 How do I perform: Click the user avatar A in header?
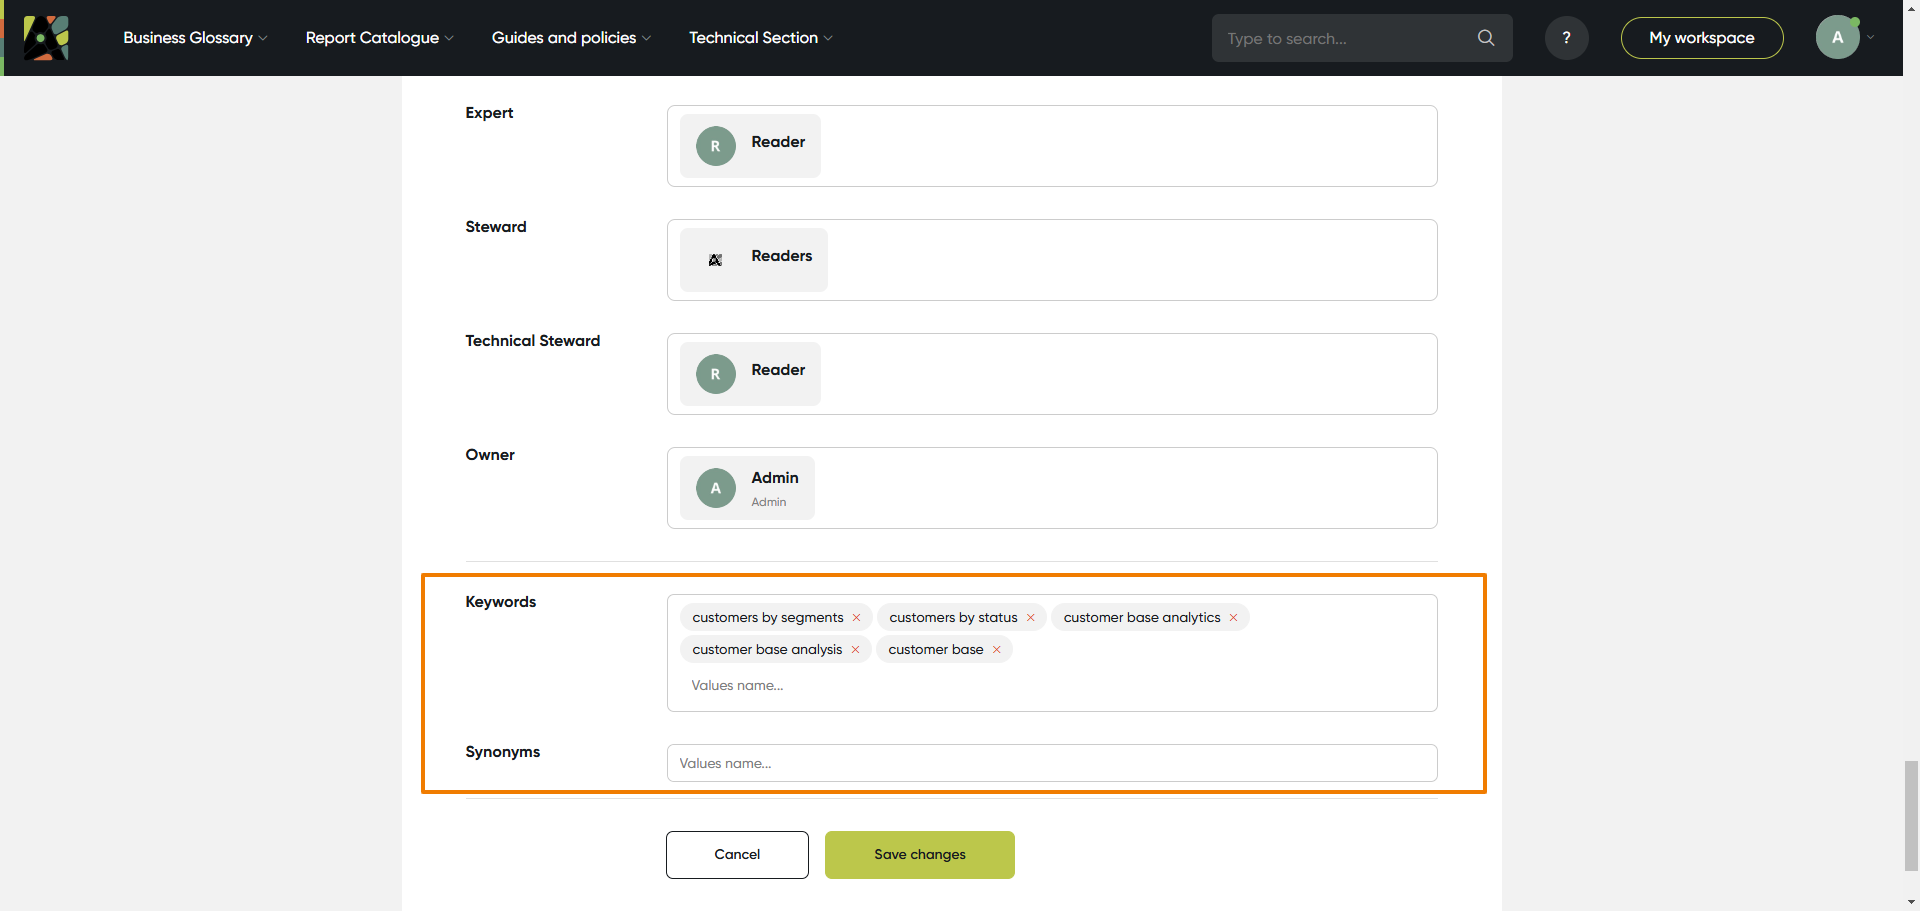tap(1837, 38)
